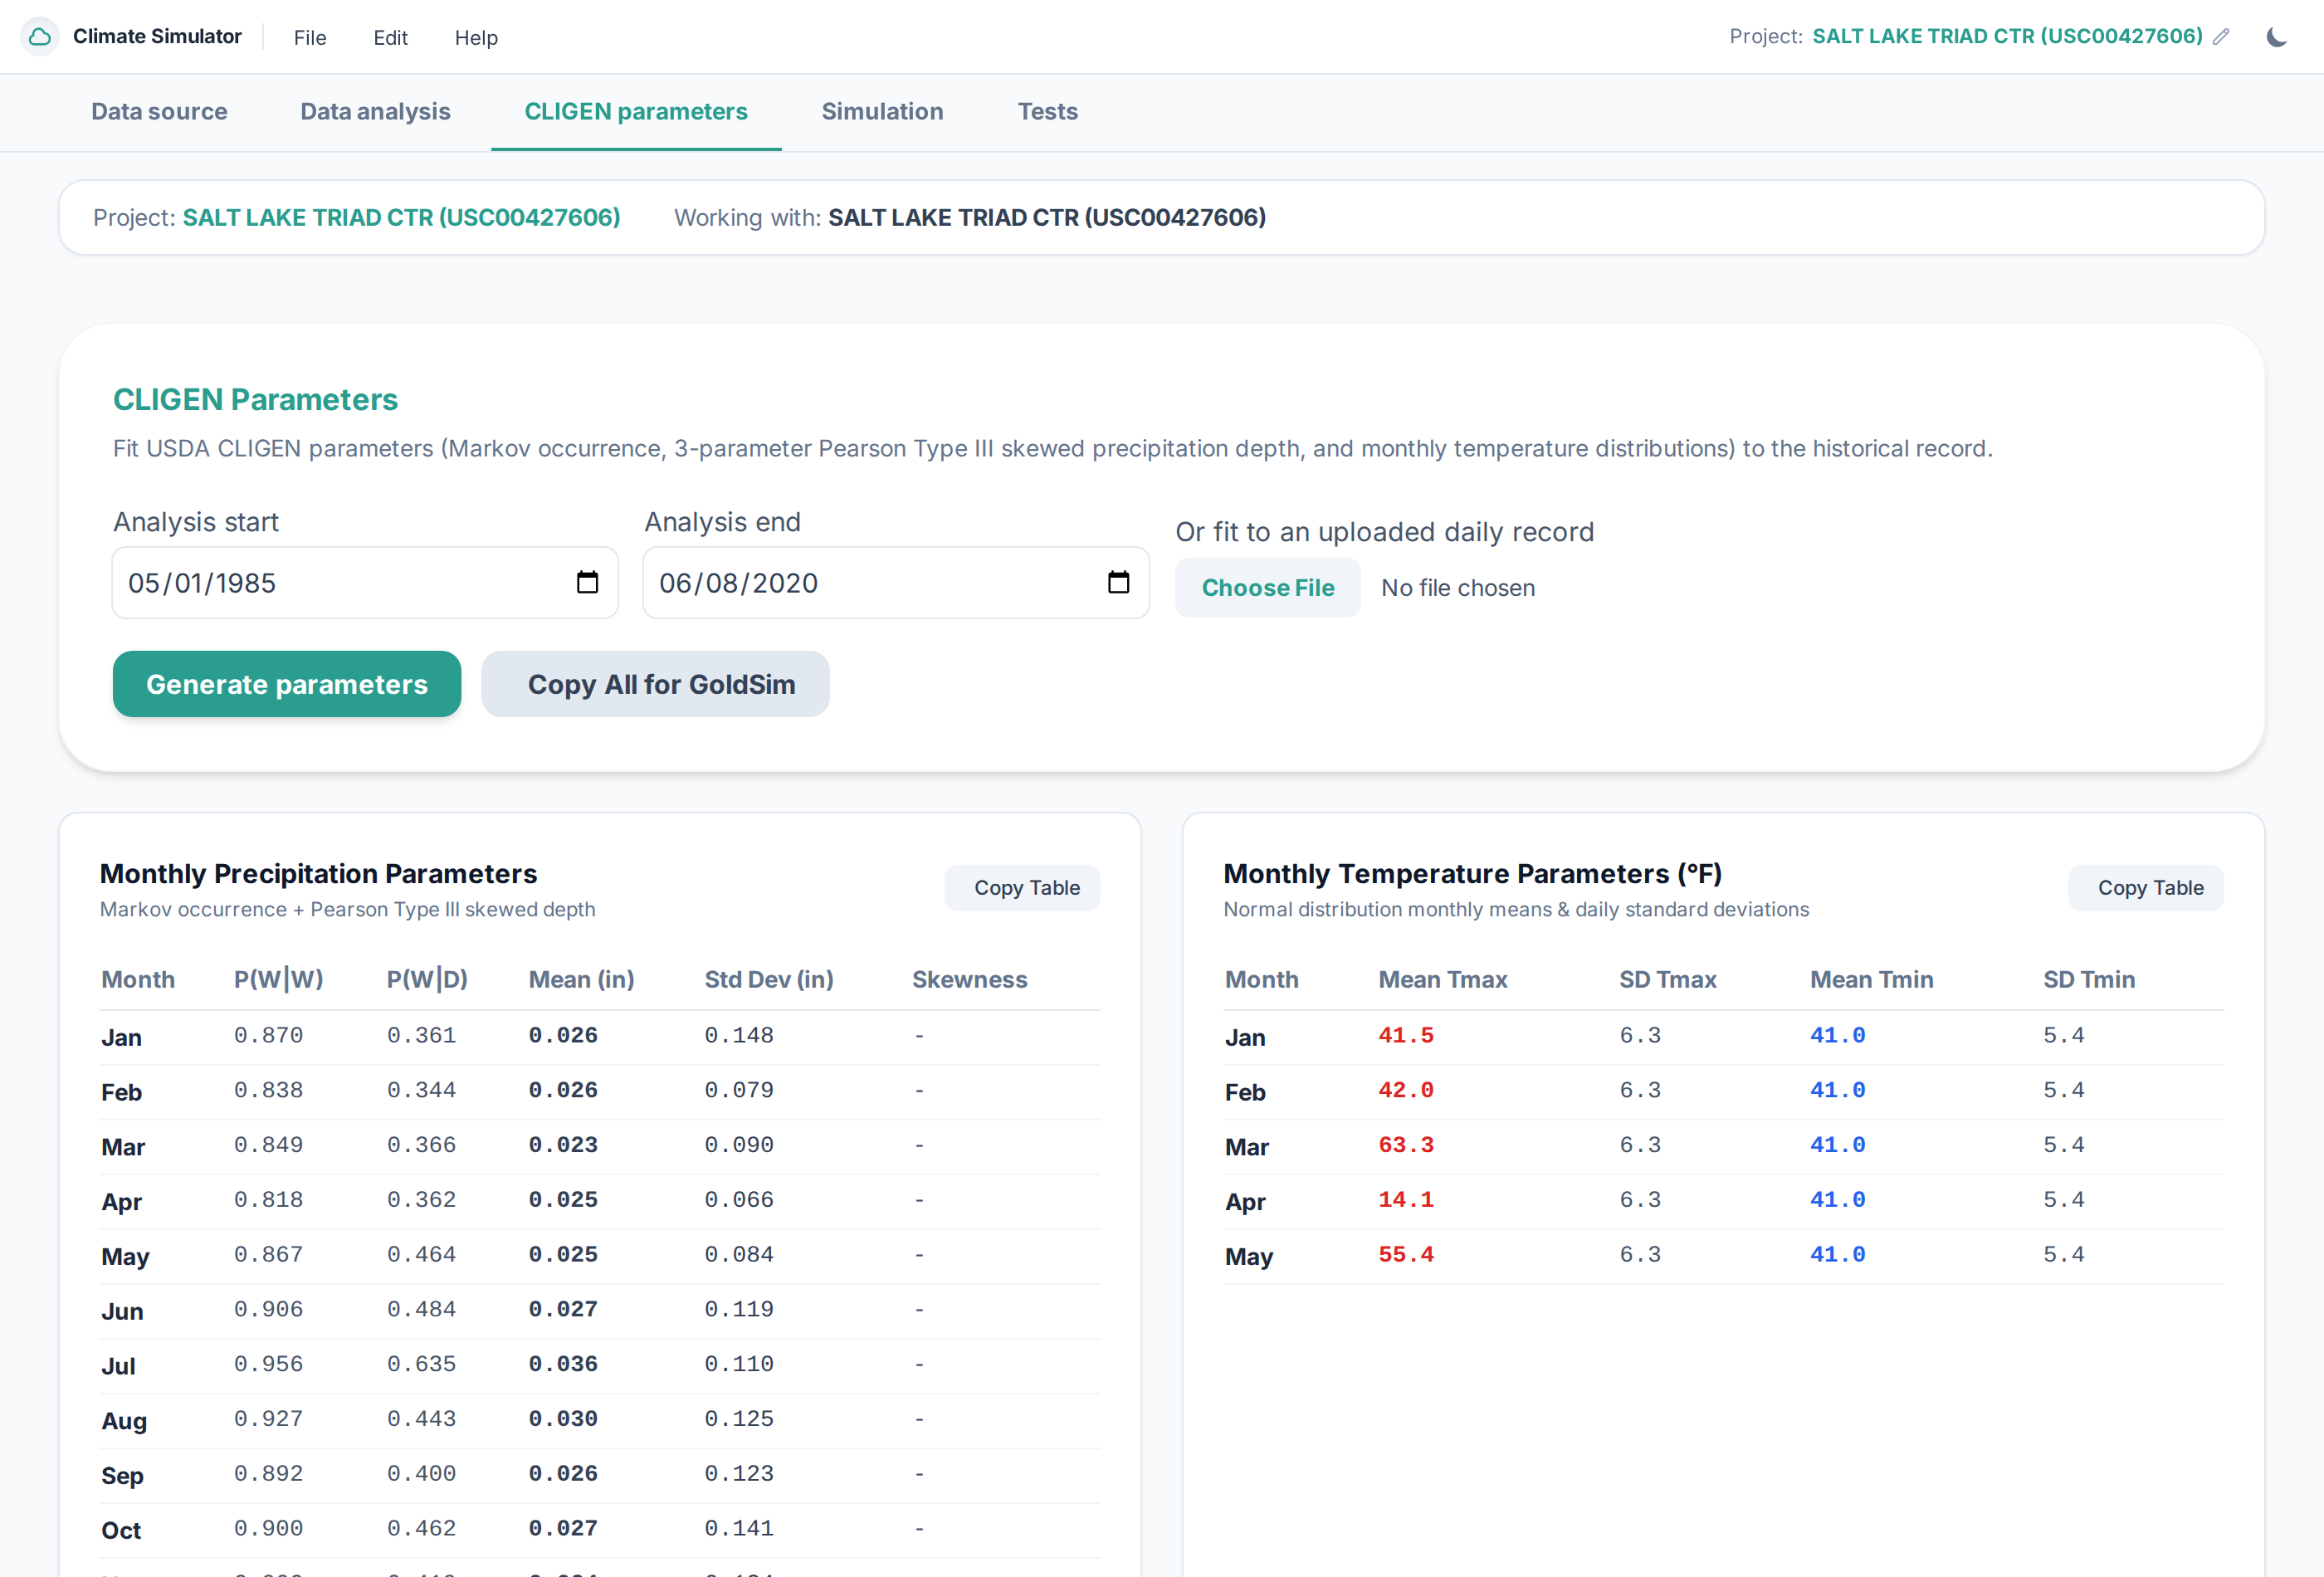
Task: Open the calendar picker for Analysis start
Action: point(587,582)
